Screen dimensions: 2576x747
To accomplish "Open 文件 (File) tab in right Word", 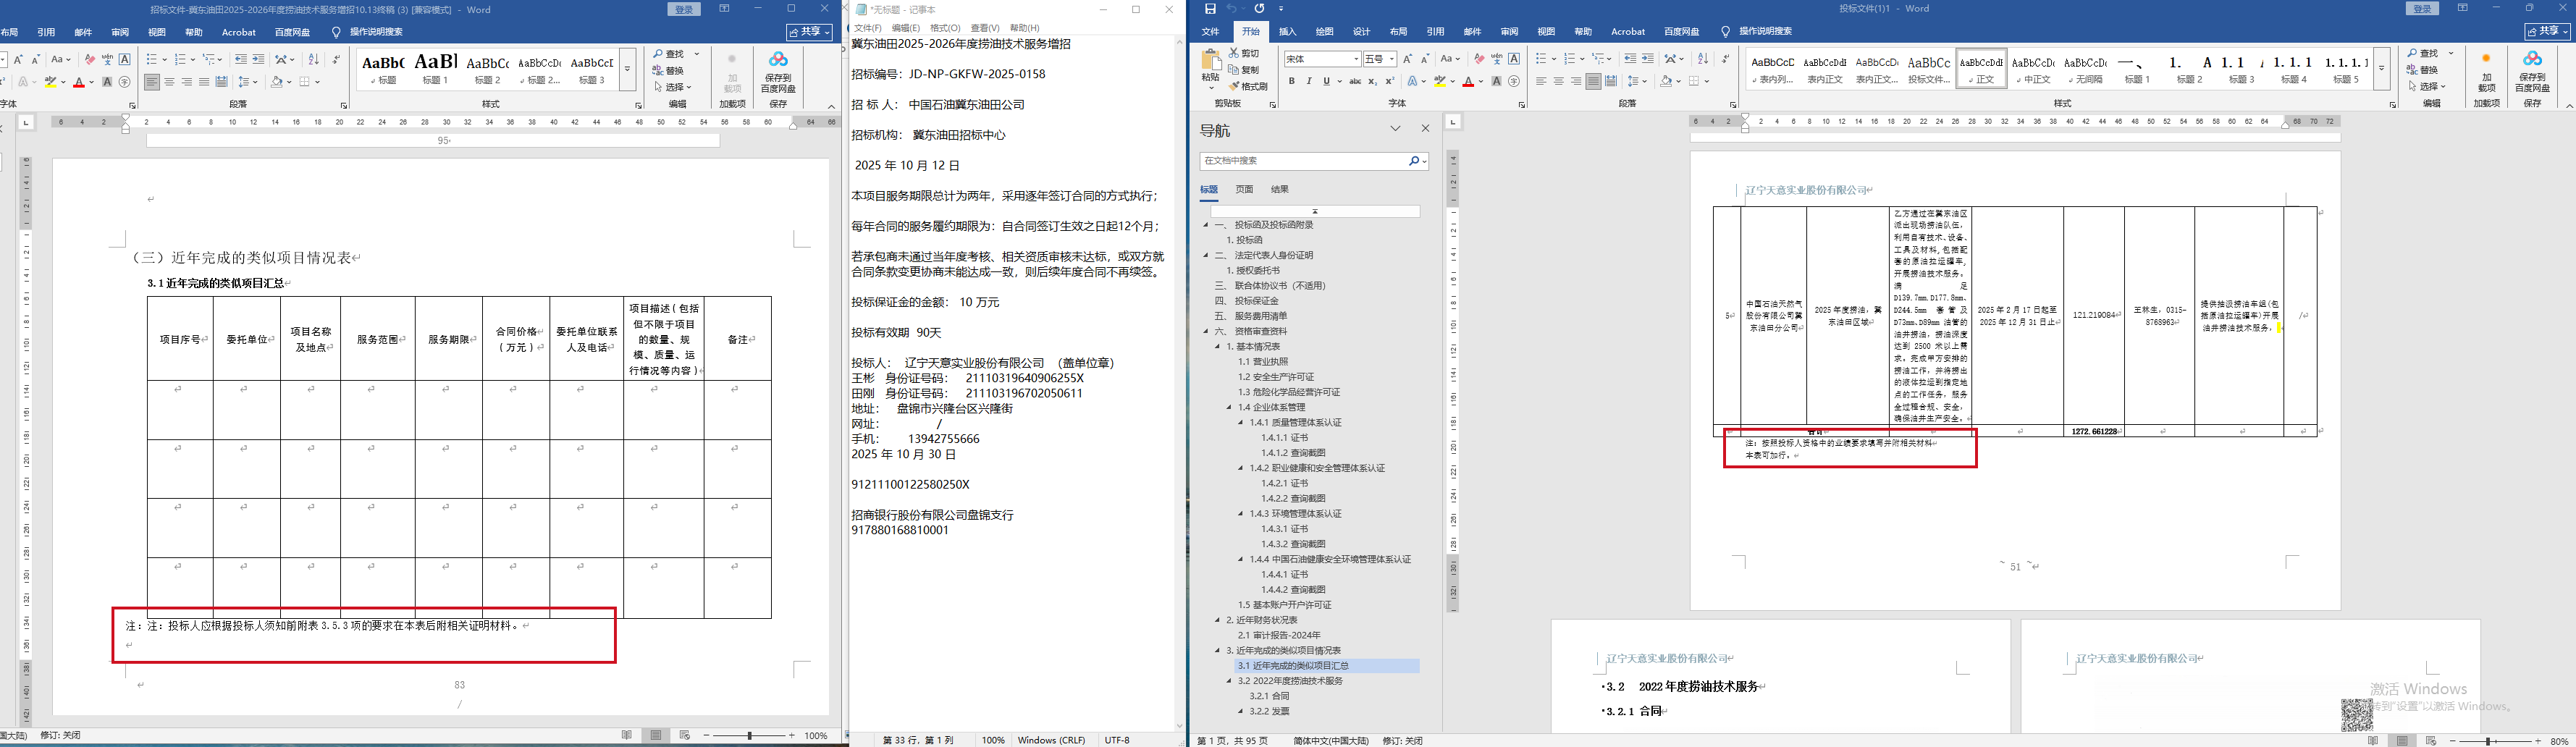I will [1210, 32].
